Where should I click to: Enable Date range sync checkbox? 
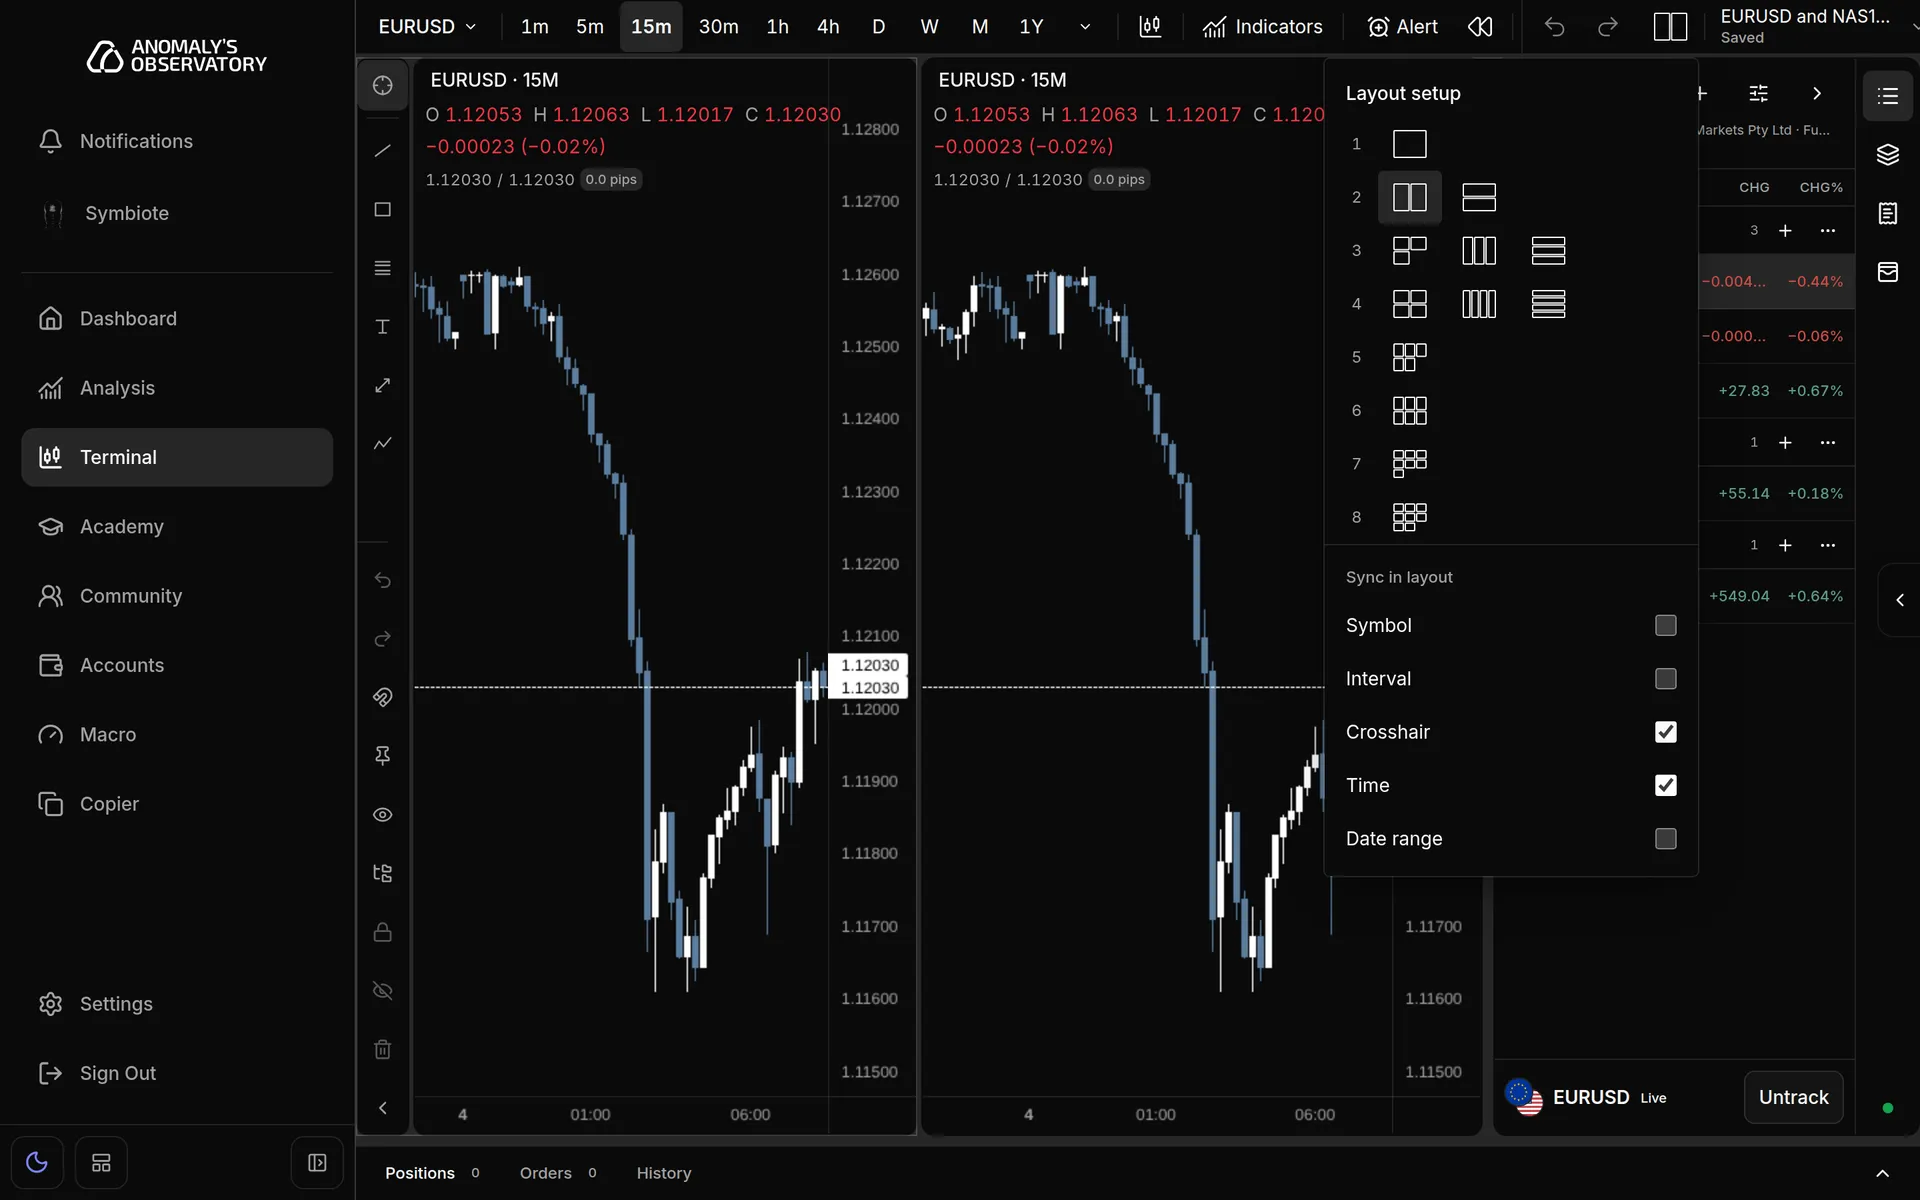(1665, 839)
